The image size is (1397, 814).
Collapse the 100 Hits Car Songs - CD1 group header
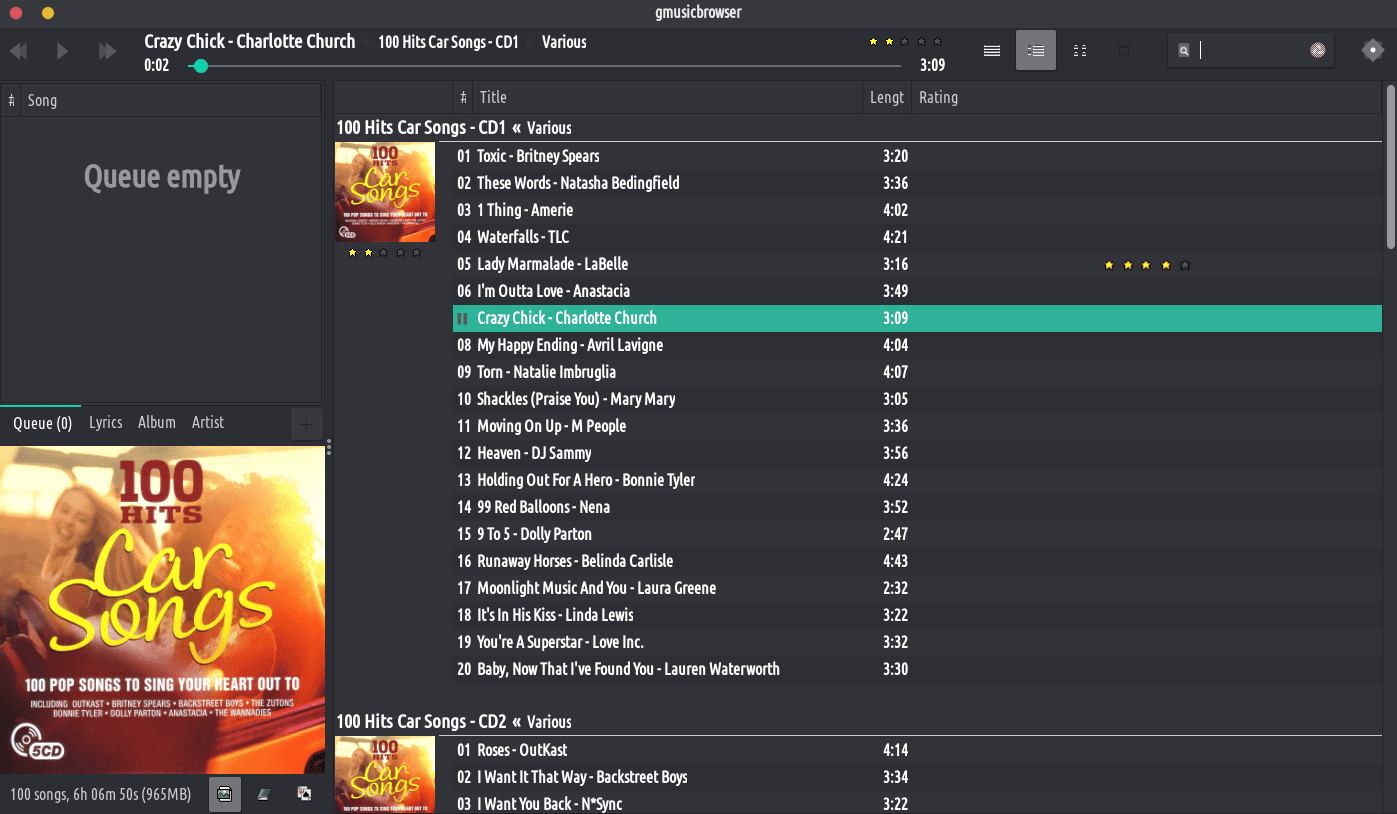[x=454, y=128]
